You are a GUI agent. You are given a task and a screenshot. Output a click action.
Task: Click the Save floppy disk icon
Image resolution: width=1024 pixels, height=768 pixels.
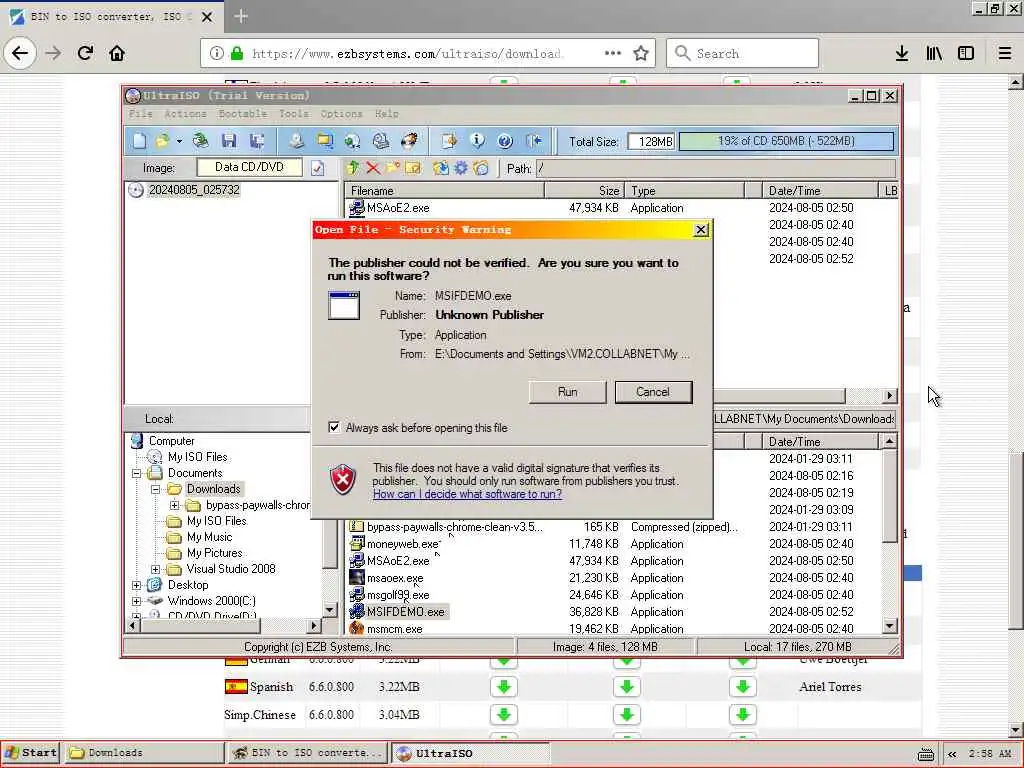click(229, 140)
